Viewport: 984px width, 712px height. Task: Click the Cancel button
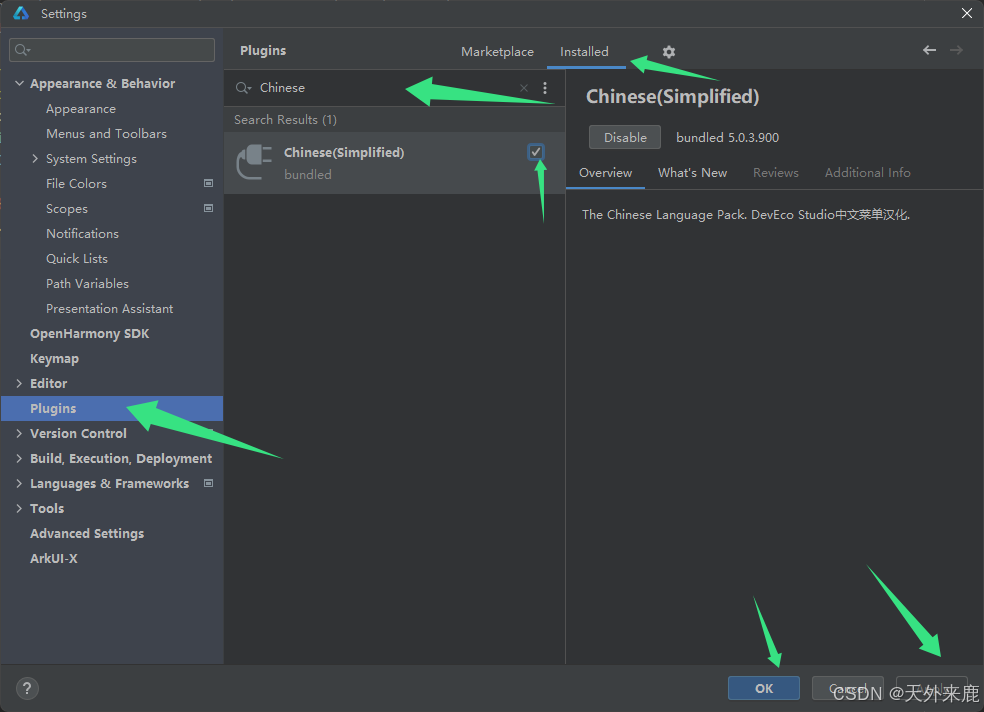[x=848, y=688]
